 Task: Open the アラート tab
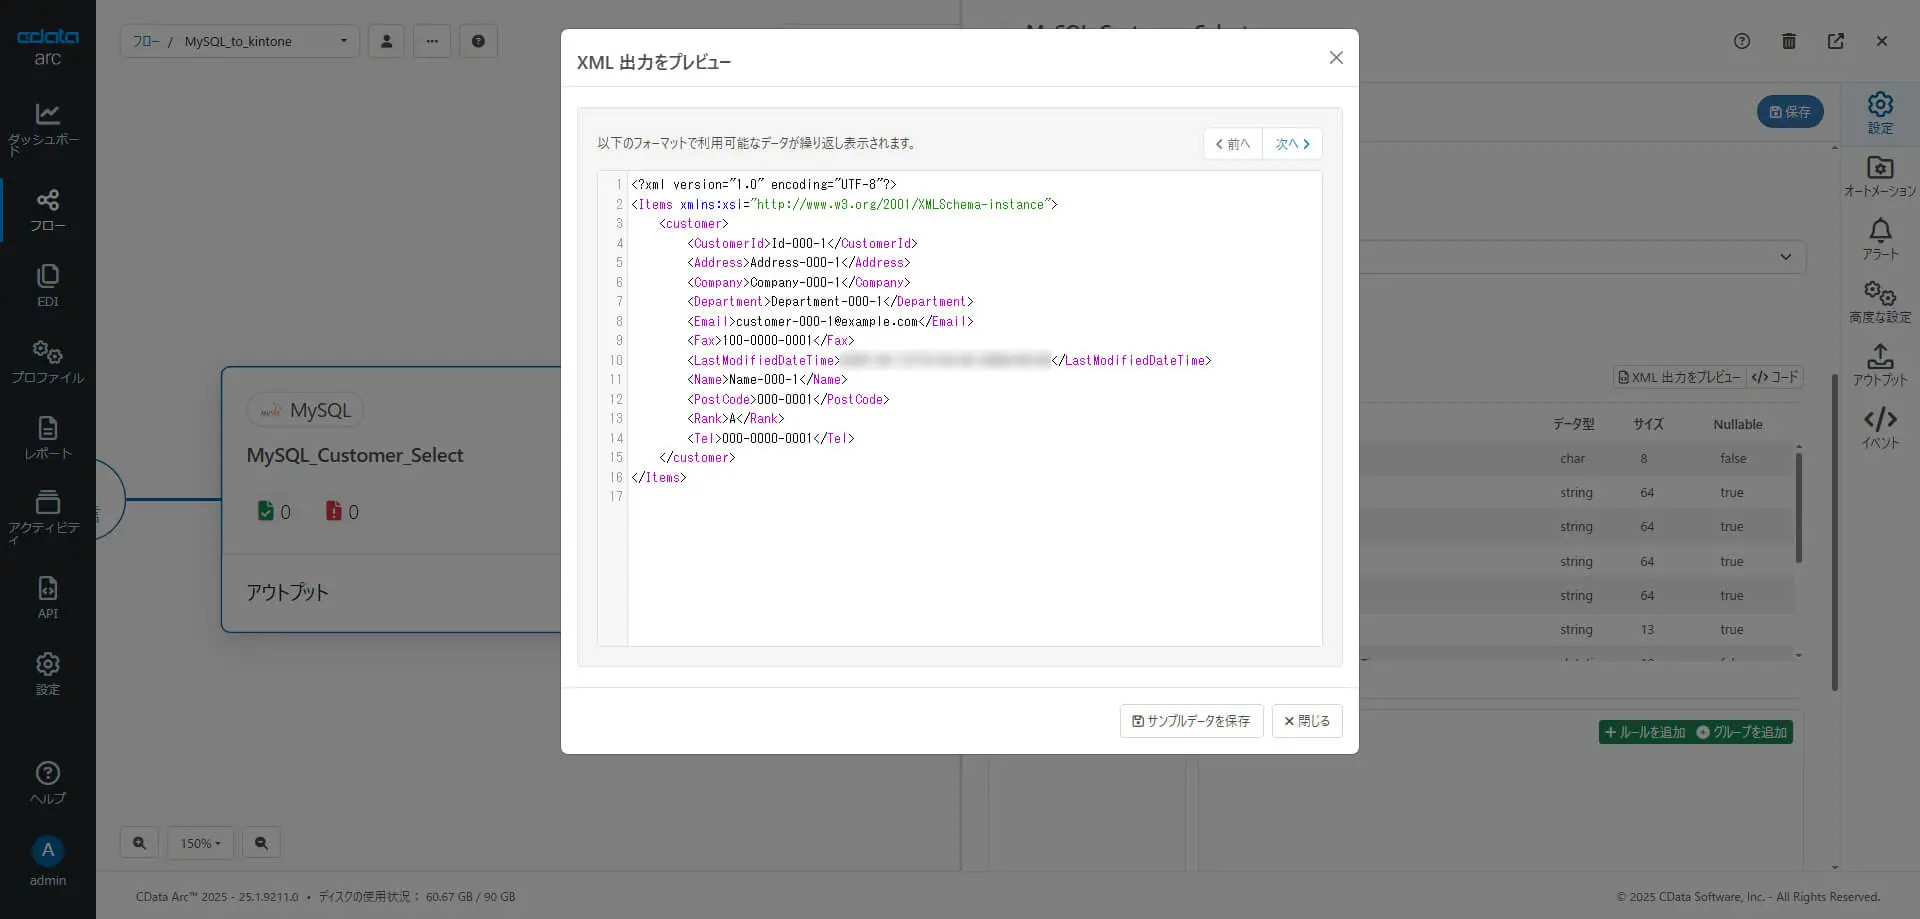tap(1880, 239)
